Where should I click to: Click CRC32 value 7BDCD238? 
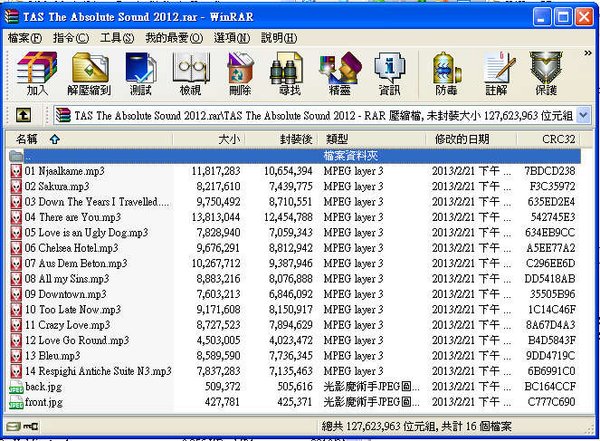coord(549,171)
